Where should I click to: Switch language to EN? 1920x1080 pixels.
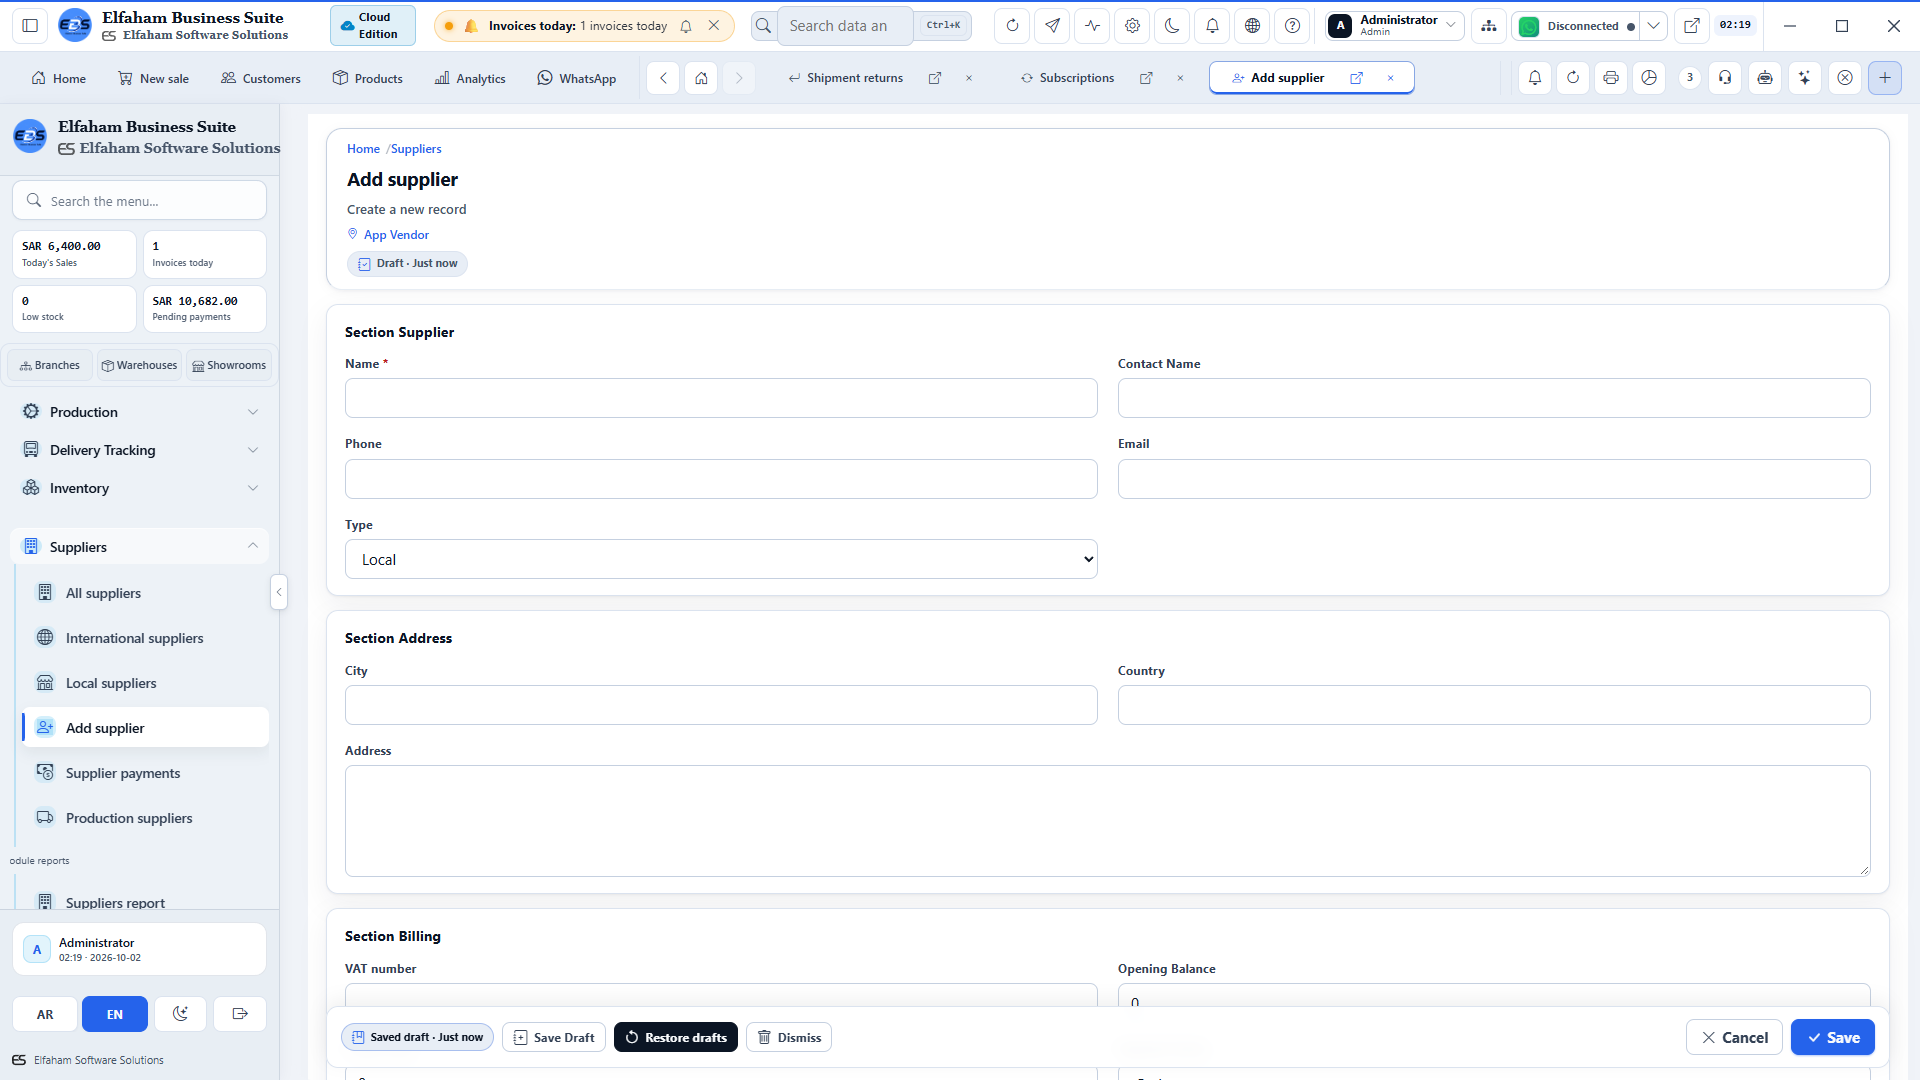115,1014
